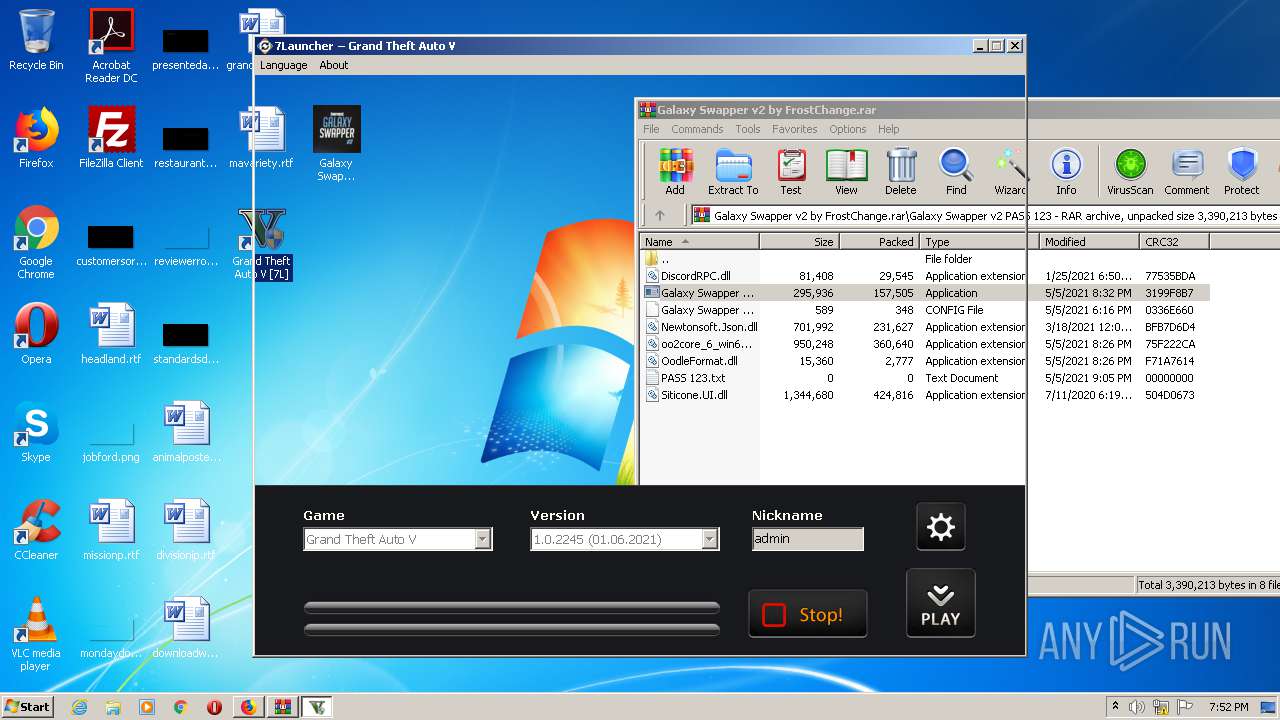Select missionp.rtf desktop file

pos(111,530)
